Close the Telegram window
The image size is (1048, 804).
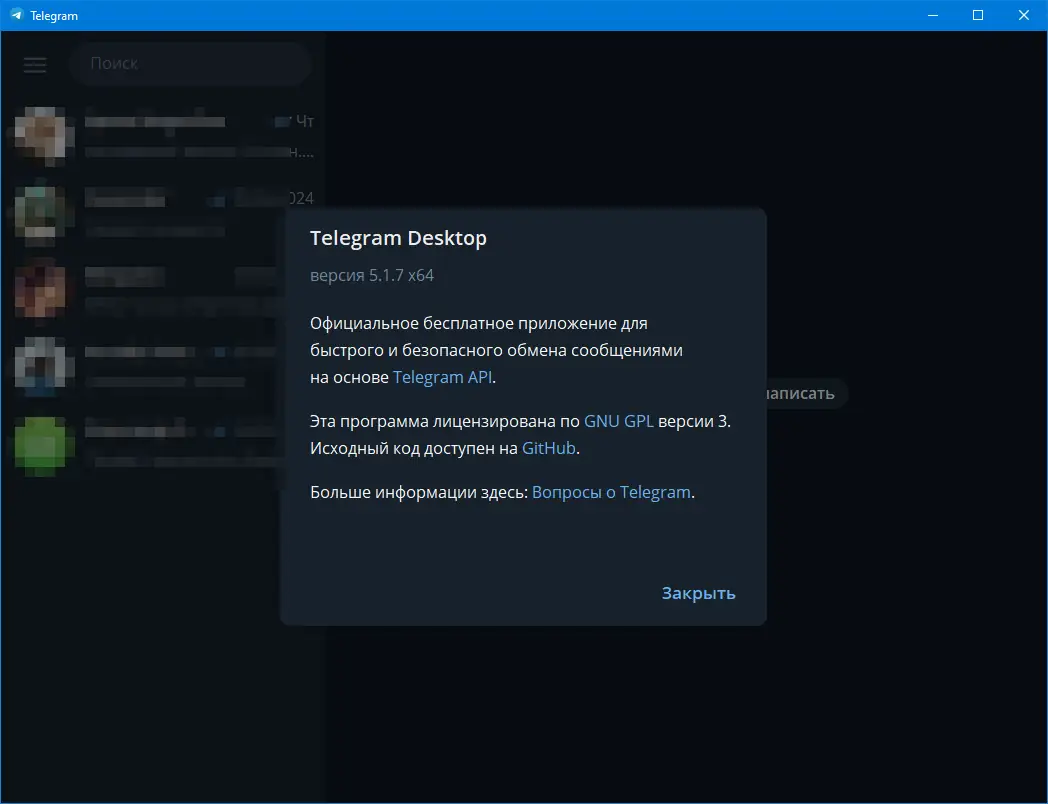coord(1023,15)
